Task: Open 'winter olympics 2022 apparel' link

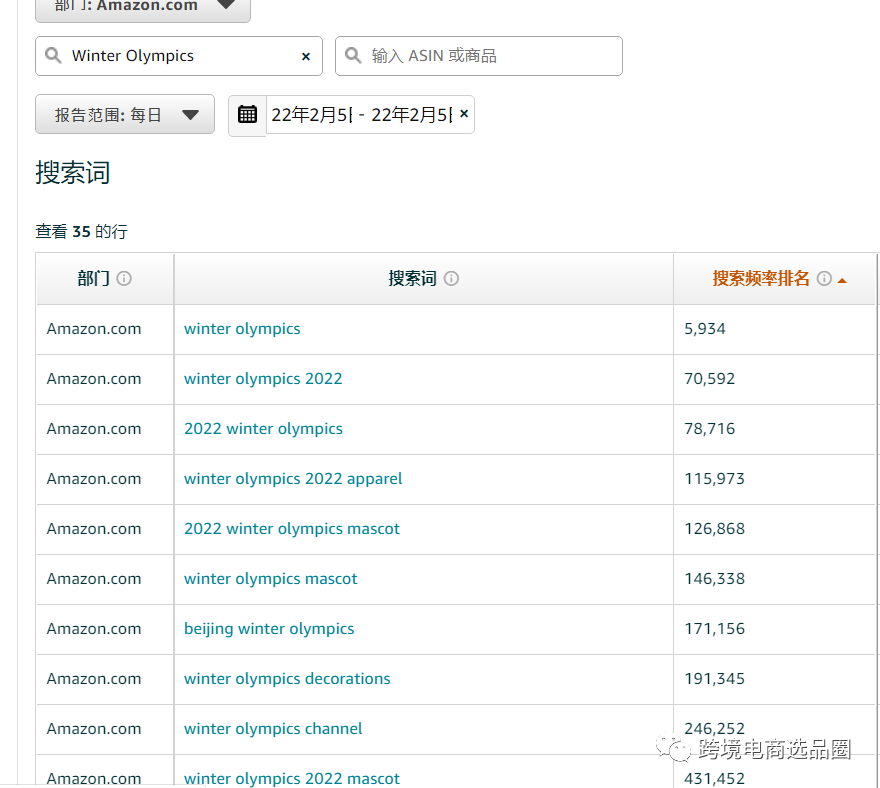Action: click(293, 479)
